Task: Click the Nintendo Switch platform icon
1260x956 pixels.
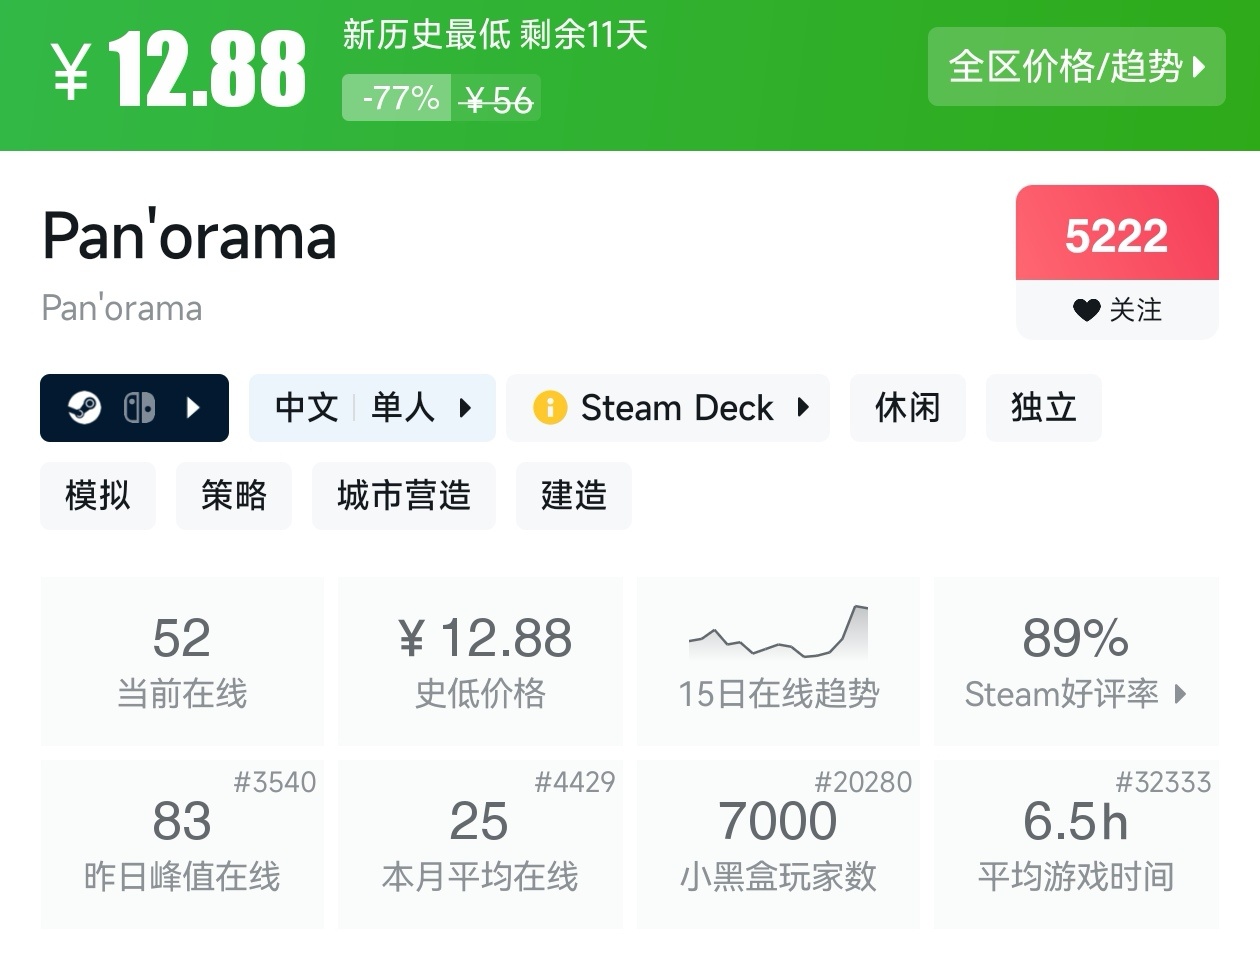Action: [x=139, y=408]
